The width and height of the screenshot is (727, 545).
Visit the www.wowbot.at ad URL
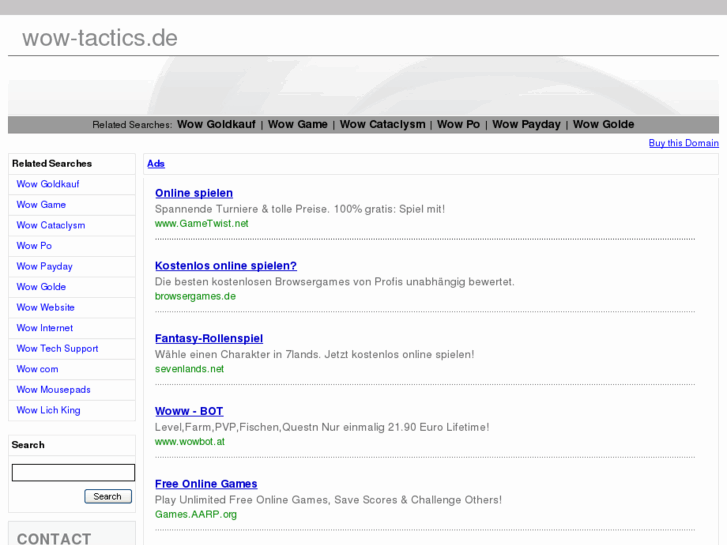[190, 442]
